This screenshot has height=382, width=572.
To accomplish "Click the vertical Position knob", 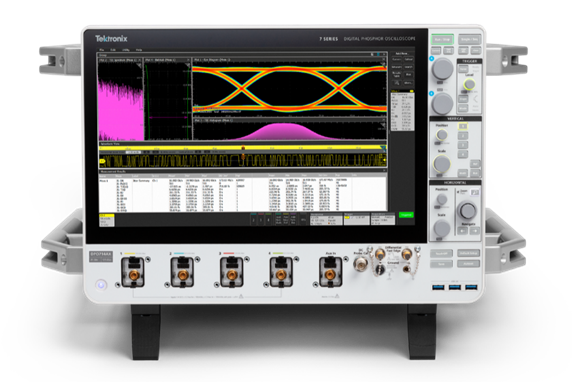I will click(442, 135).
